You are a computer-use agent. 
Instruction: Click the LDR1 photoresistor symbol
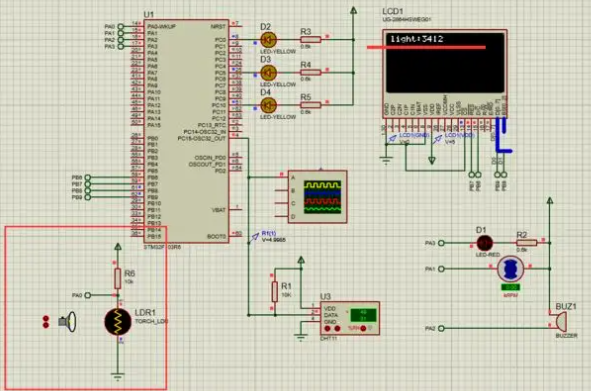(118, 322)
